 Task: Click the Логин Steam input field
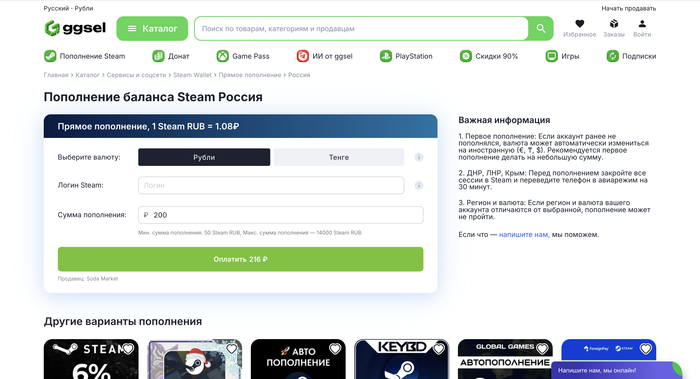(x=271, y=185)
